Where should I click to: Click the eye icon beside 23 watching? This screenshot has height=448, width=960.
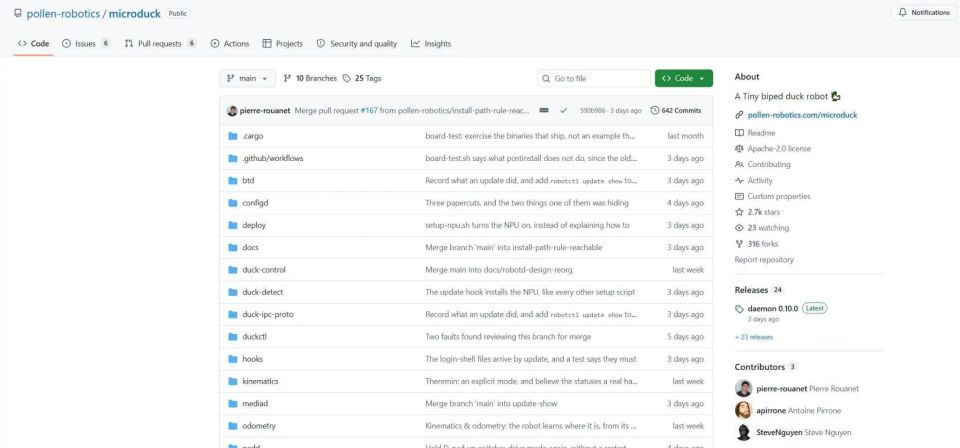pos(739,228)
